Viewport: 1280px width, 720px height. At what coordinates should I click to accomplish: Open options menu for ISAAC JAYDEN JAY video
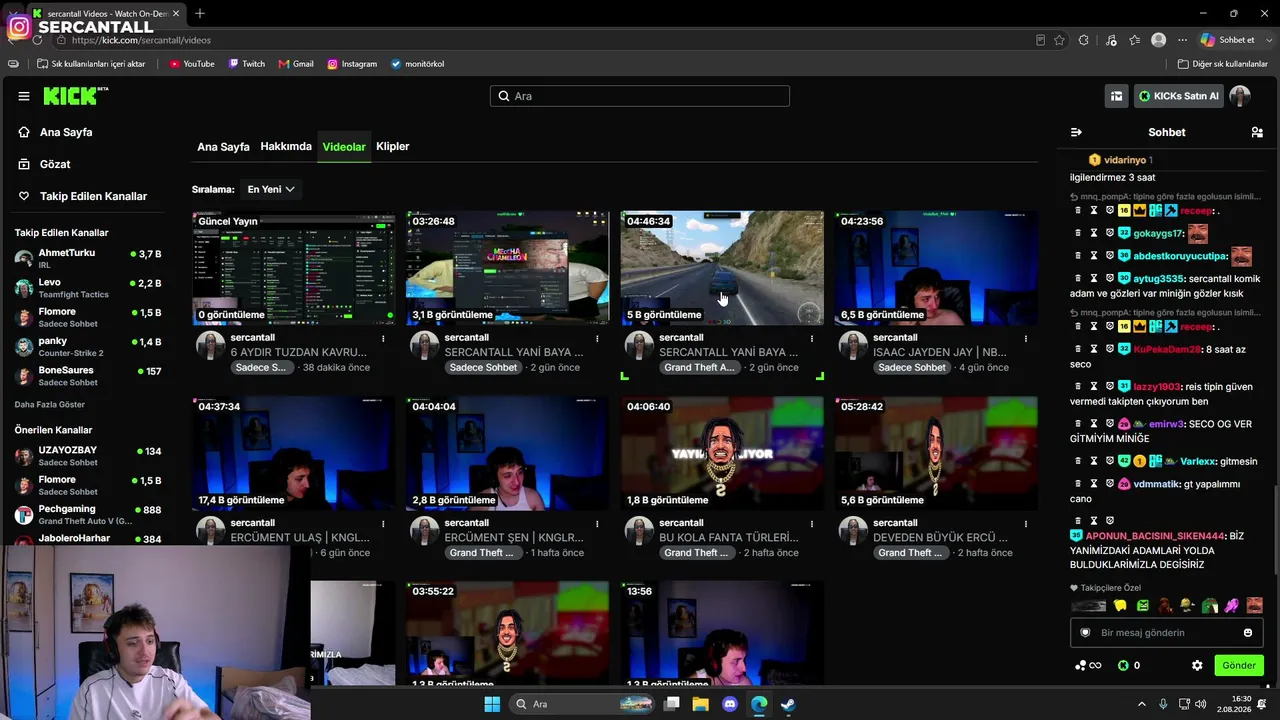[x=1025, y=338]
